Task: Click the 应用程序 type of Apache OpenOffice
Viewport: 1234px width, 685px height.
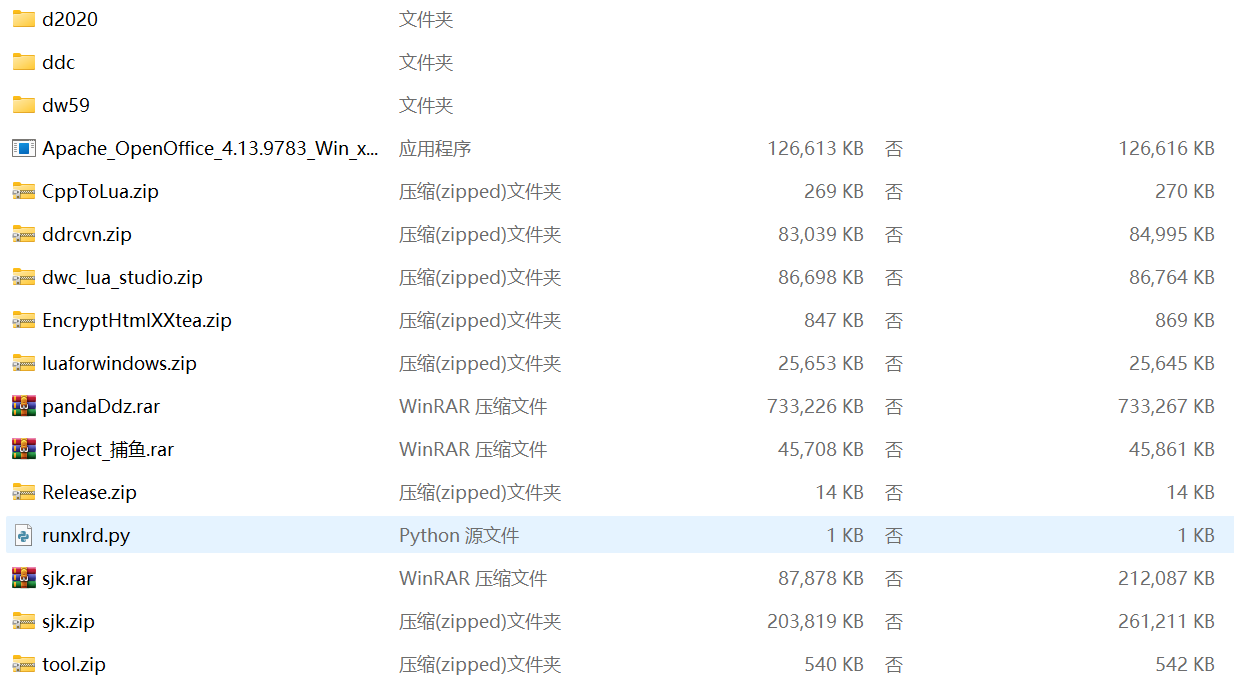Action: 435,148
